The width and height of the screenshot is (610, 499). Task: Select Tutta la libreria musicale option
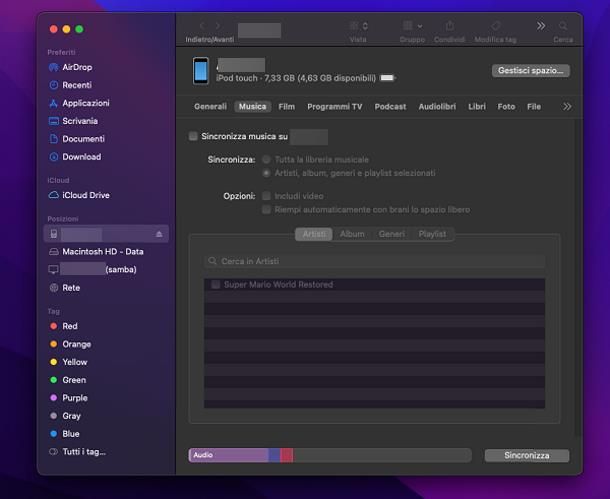pos(267,159)
